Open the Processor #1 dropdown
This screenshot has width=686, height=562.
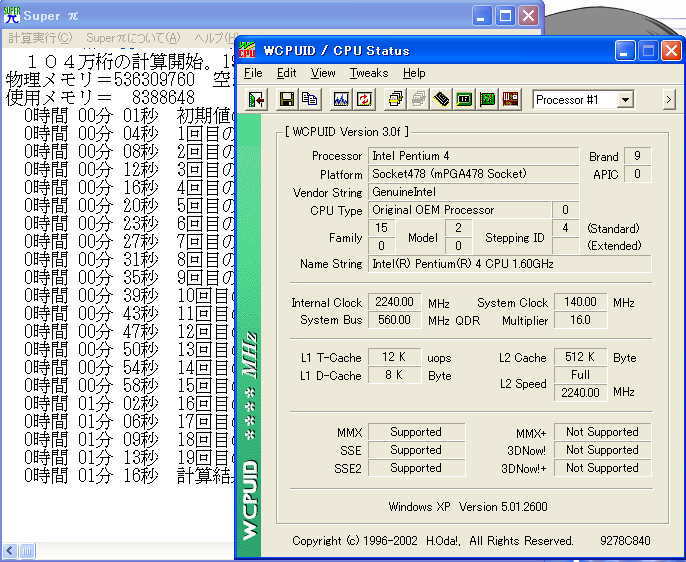coord(626,100)
